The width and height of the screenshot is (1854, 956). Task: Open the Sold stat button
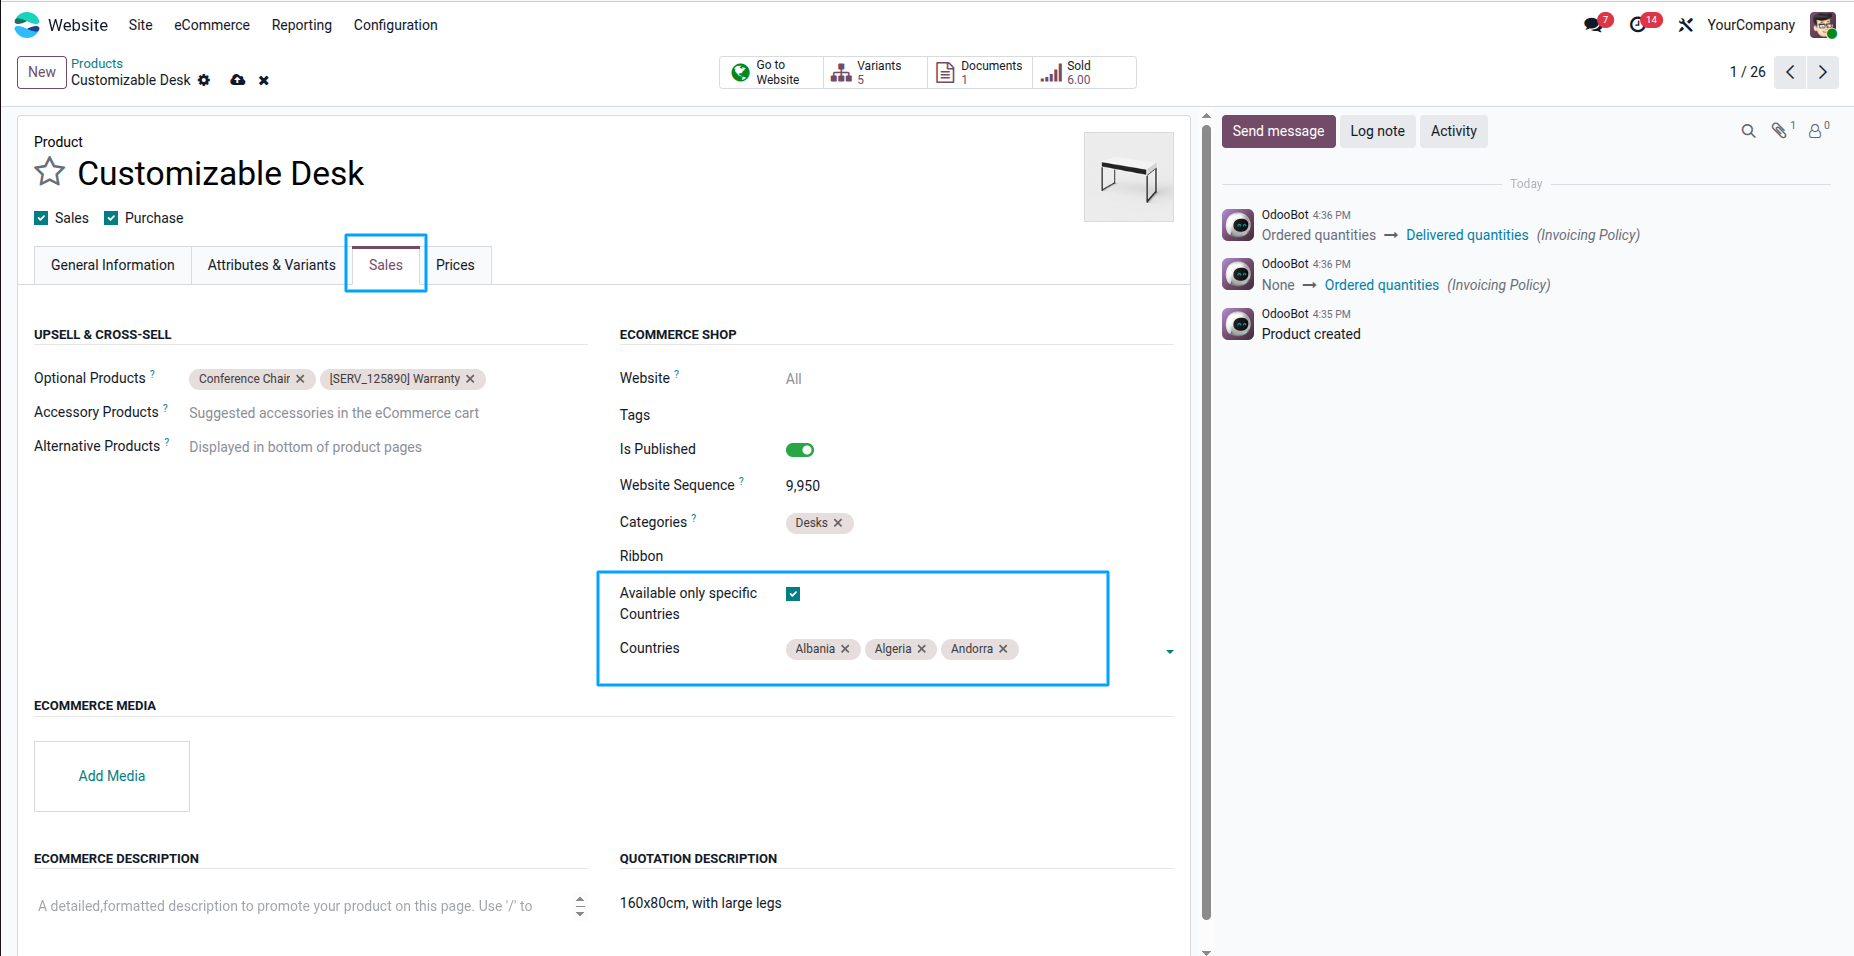coord(1084,72)
